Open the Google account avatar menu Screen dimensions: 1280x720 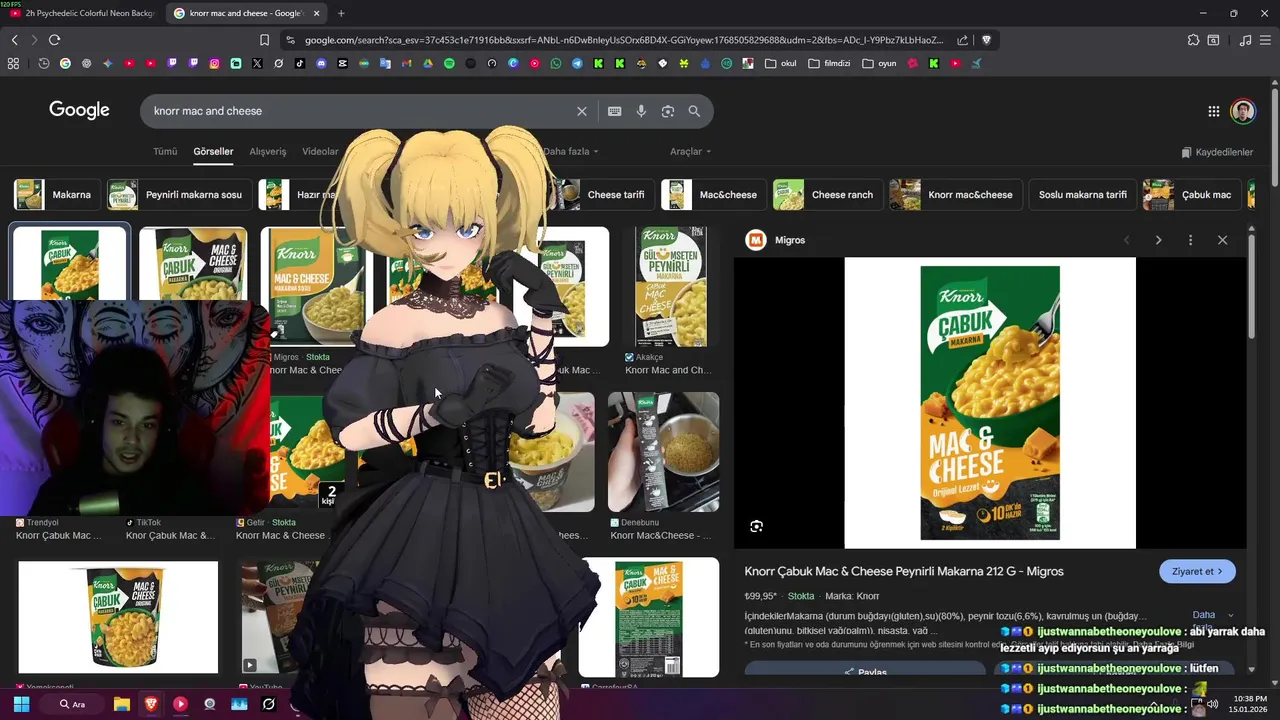pos(1243,111)
